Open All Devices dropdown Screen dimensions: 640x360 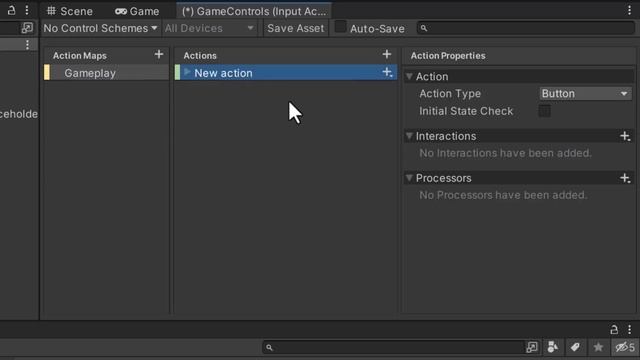[x=209, y=28]
